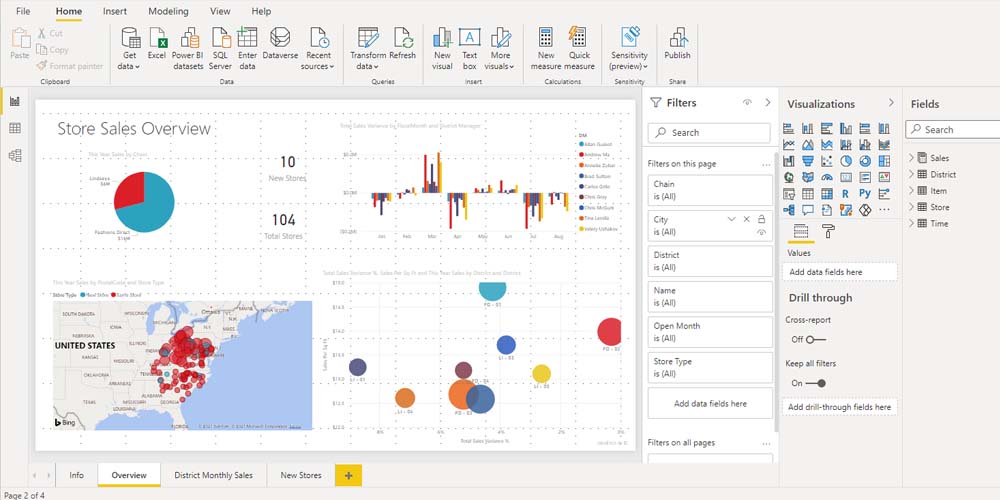The width and height of the screenshot is (1000, 500).
Task: Select the Stacked bar chart visual
Action: (789, 128)
